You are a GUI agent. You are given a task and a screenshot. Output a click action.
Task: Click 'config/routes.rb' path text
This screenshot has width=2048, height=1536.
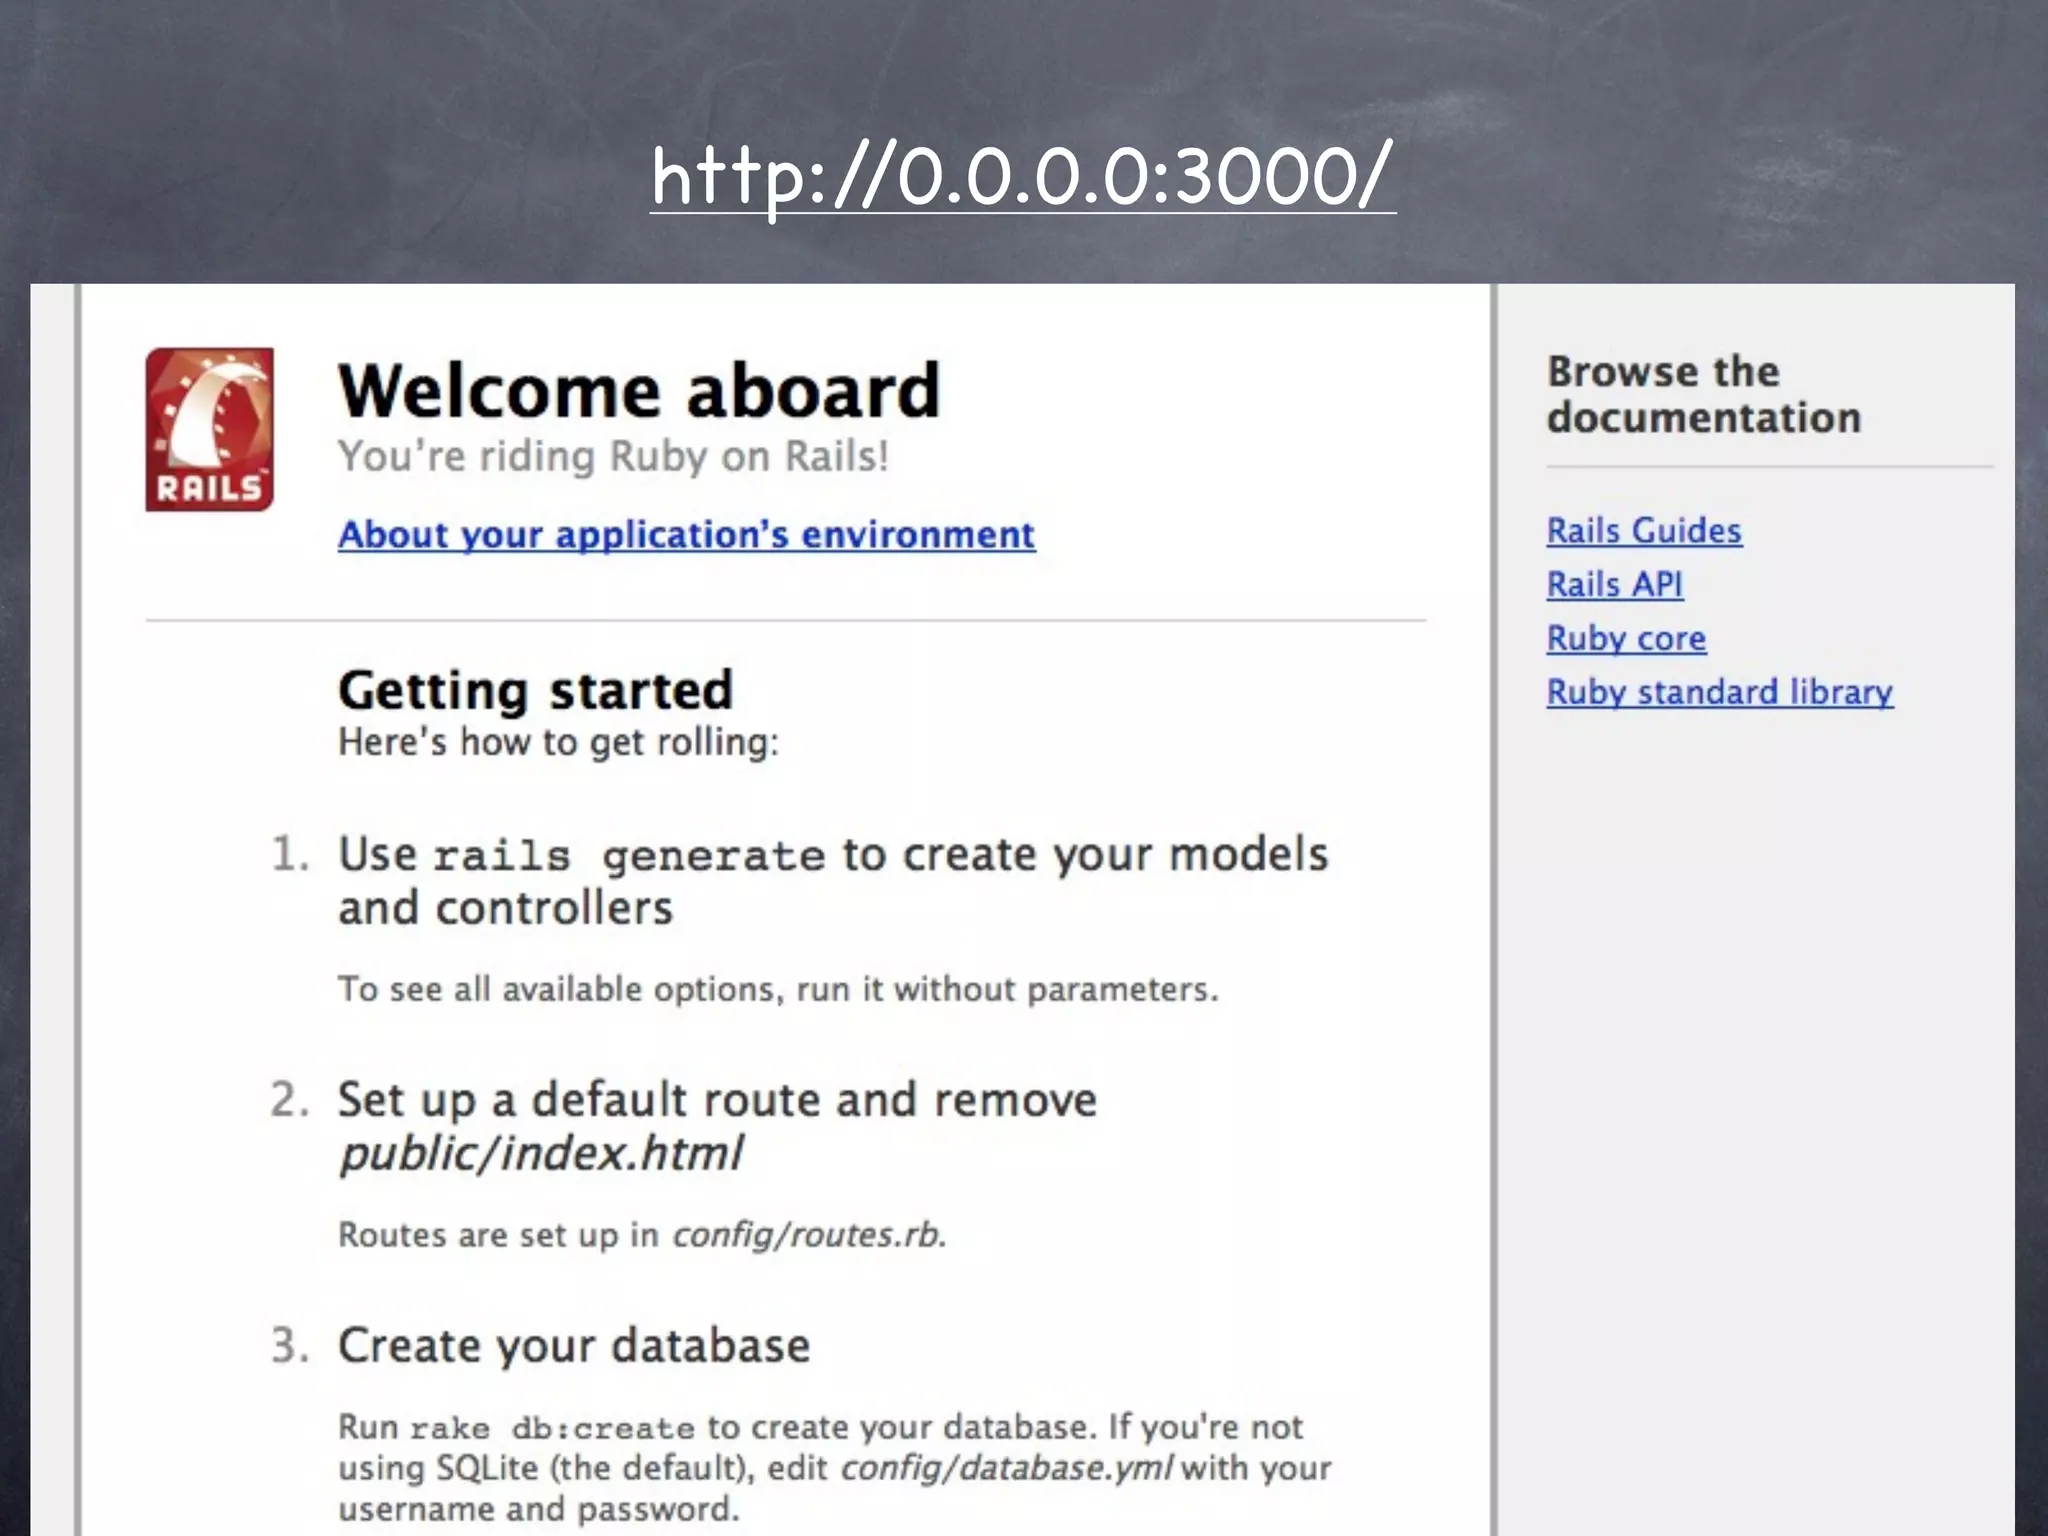tap(806, 1235)
